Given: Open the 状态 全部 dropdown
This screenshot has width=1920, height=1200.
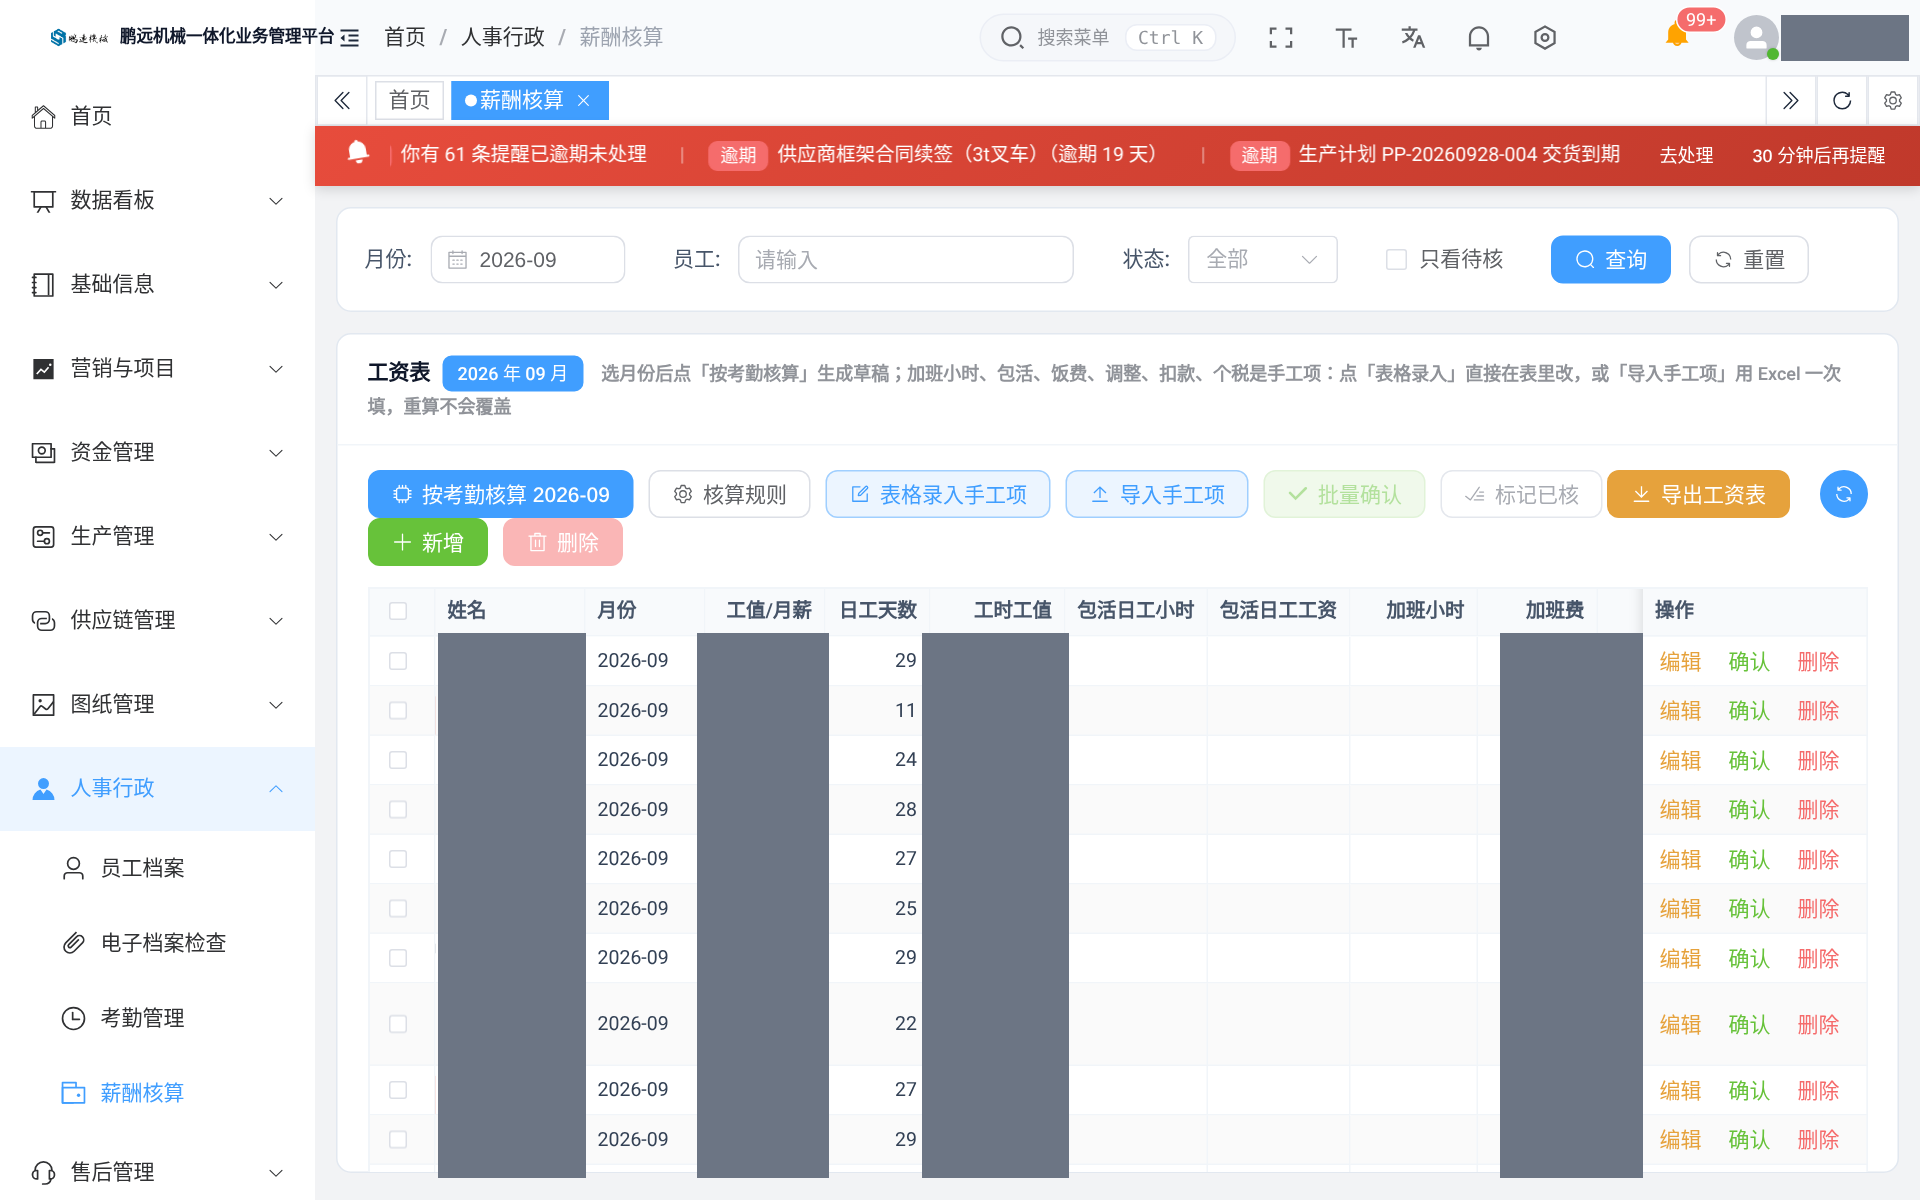Looking at the screenshot, I should 1262,260.
